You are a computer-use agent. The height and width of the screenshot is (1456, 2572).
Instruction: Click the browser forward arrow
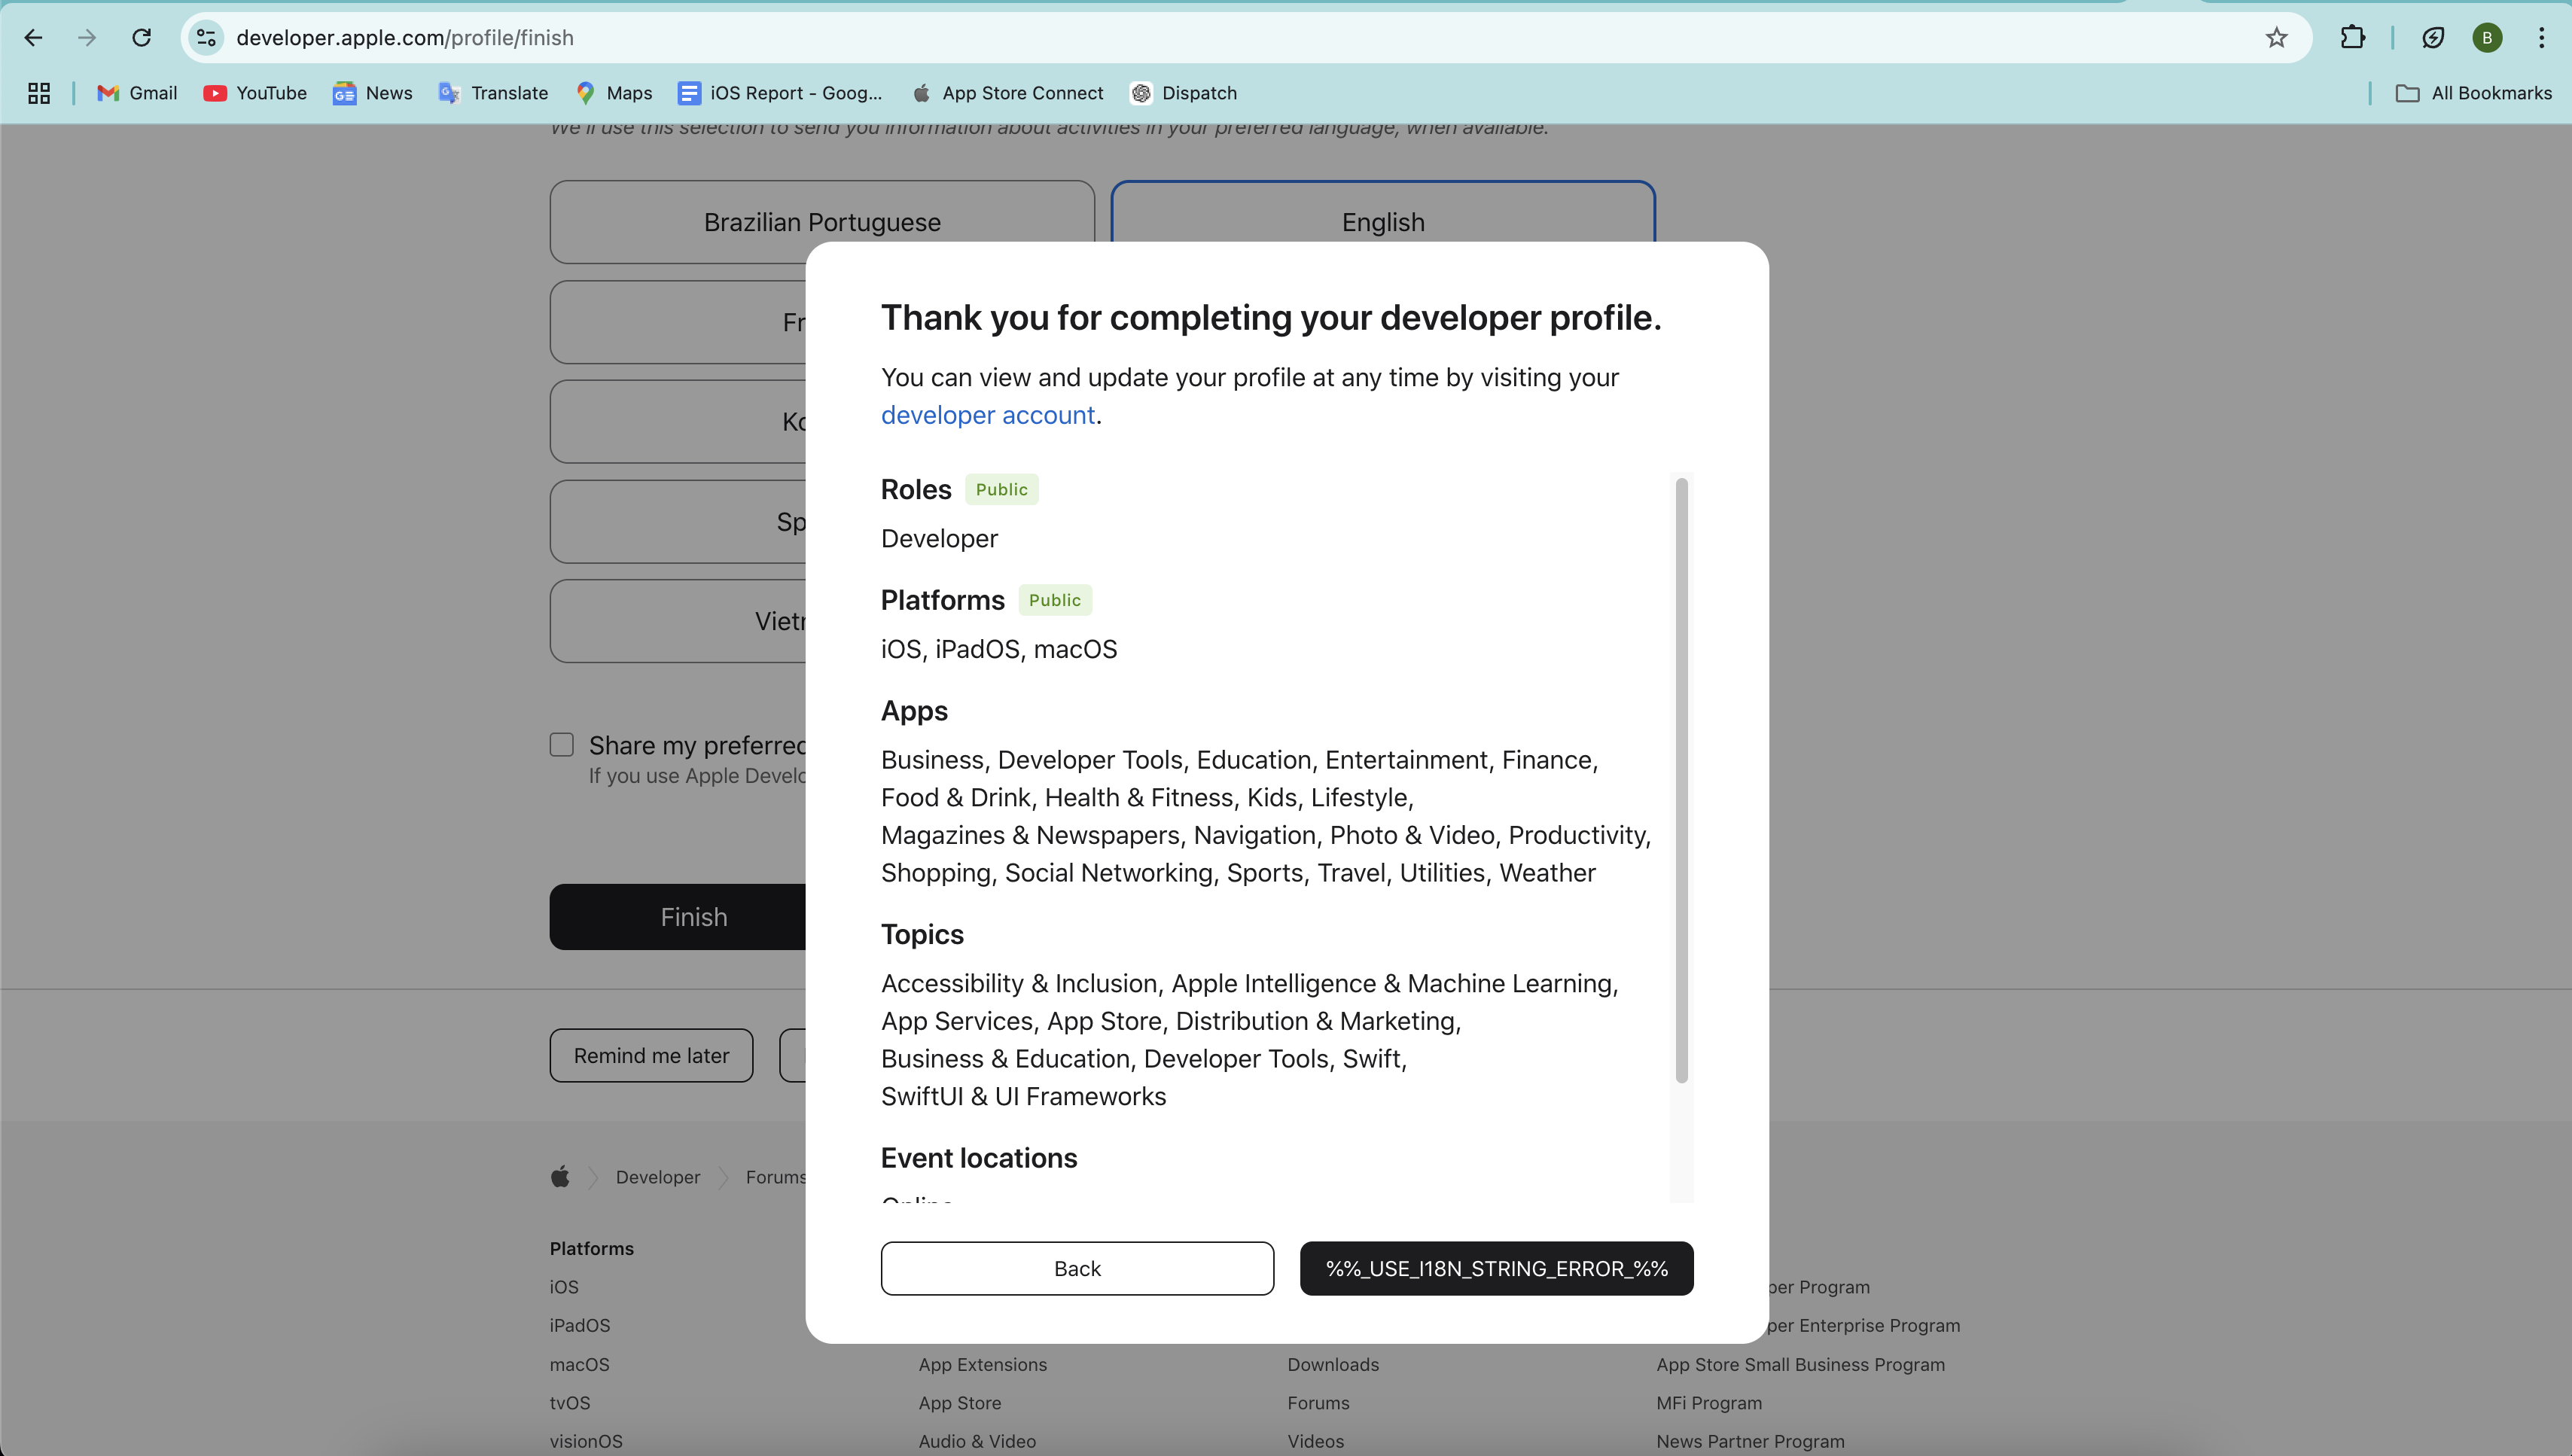pos(87,38)
